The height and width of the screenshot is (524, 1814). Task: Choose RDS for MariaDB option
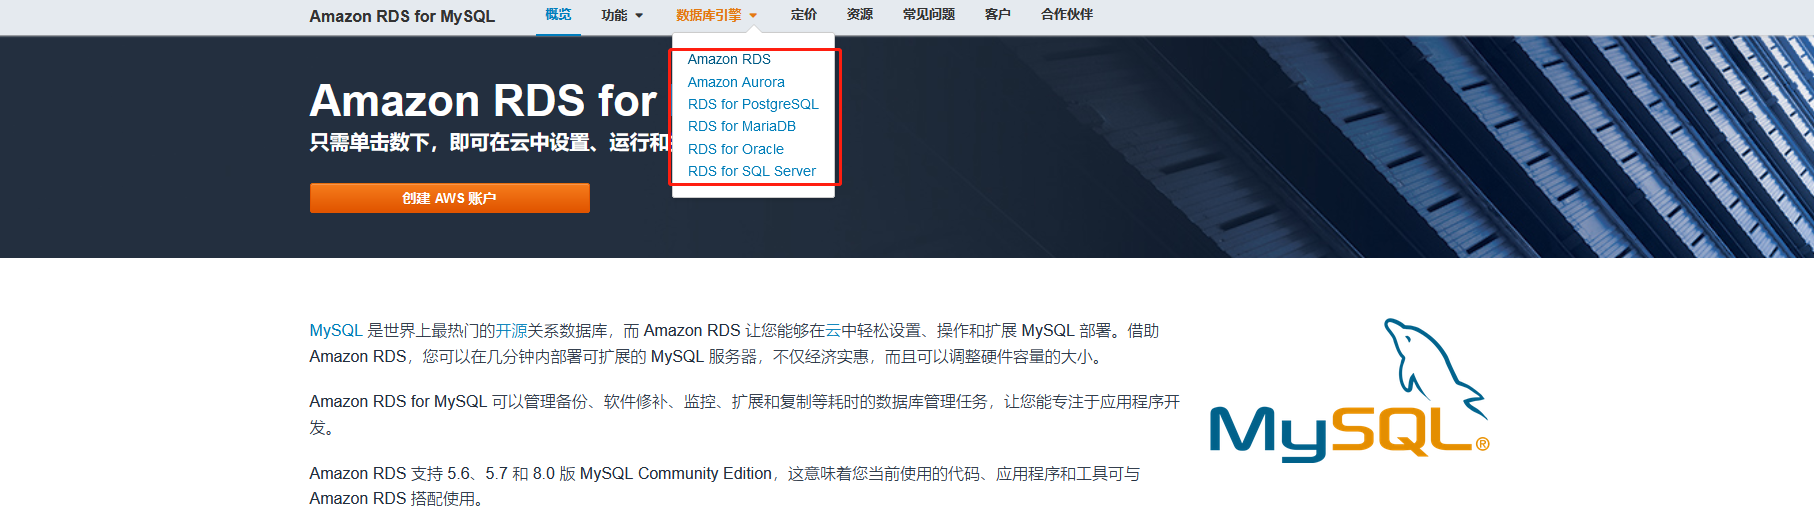click(x=742, y=126)
